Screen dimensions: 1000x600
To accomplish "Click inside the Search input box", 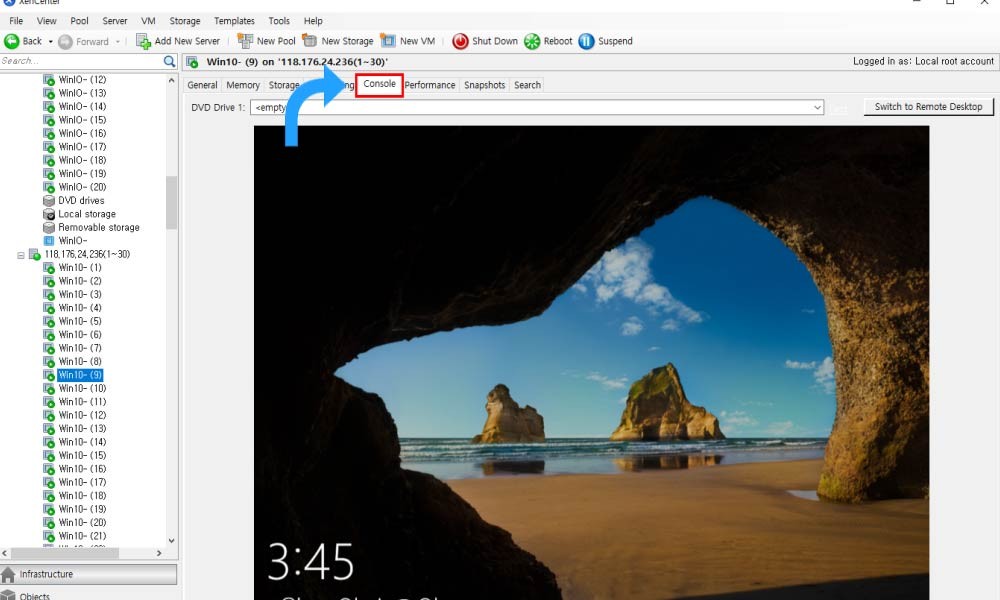I will 80,61.
